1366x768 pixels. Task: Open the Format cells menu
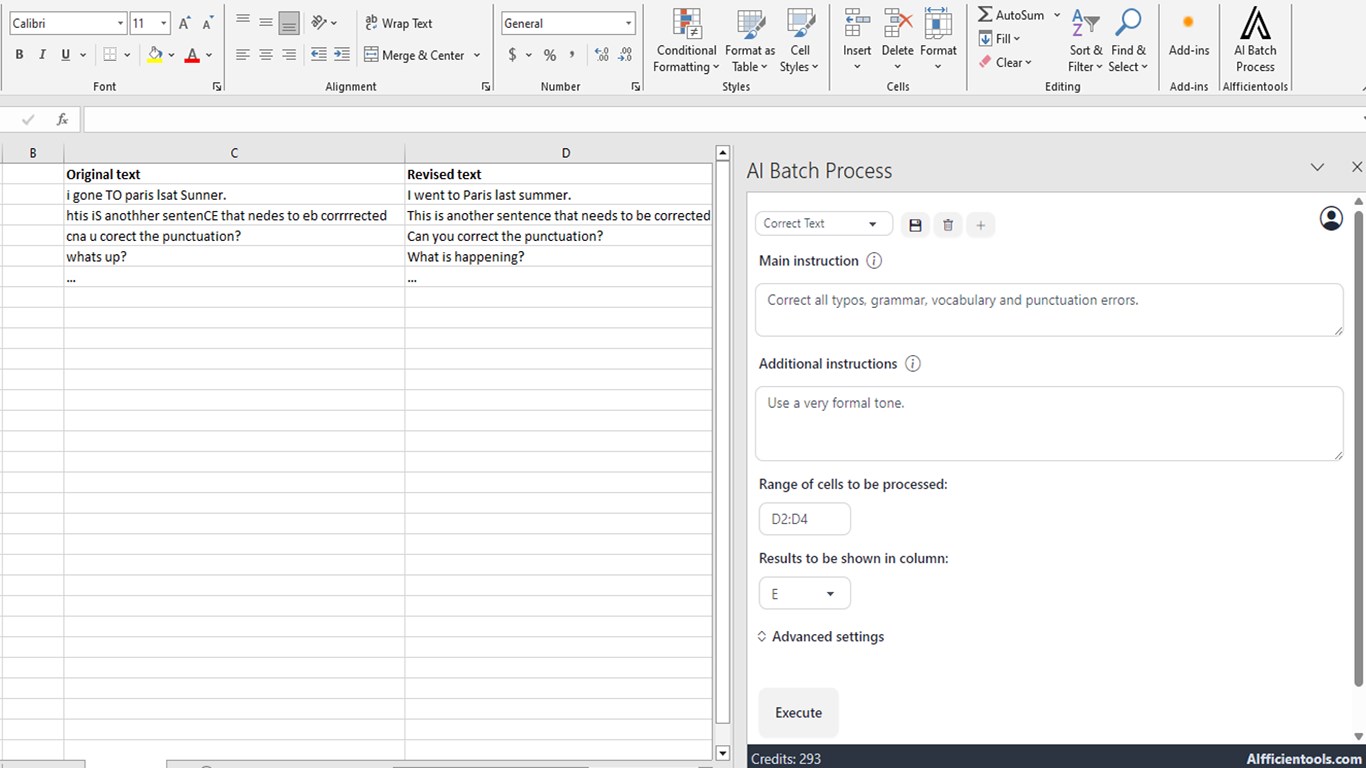click(938, 40)
